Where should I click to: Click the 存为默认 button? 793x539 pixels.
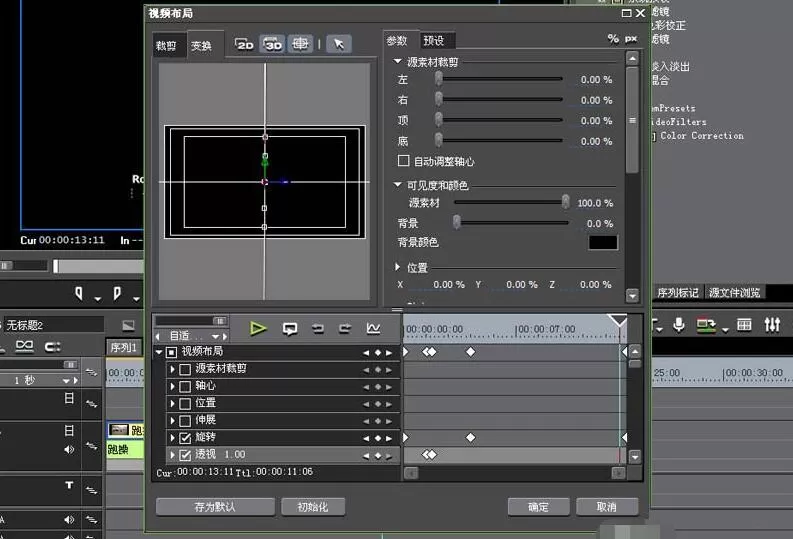click(215, 507)
